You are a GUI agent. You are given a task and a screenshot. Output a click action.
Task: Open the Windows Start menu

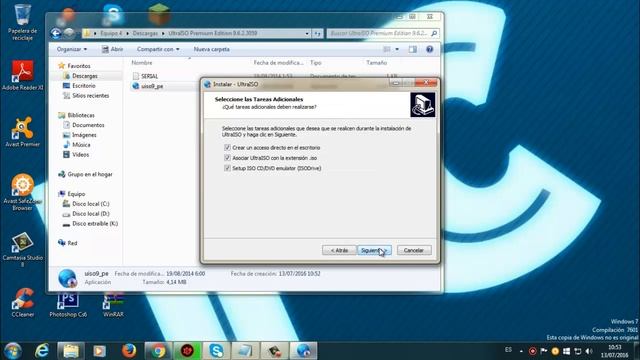pos(13,351)
